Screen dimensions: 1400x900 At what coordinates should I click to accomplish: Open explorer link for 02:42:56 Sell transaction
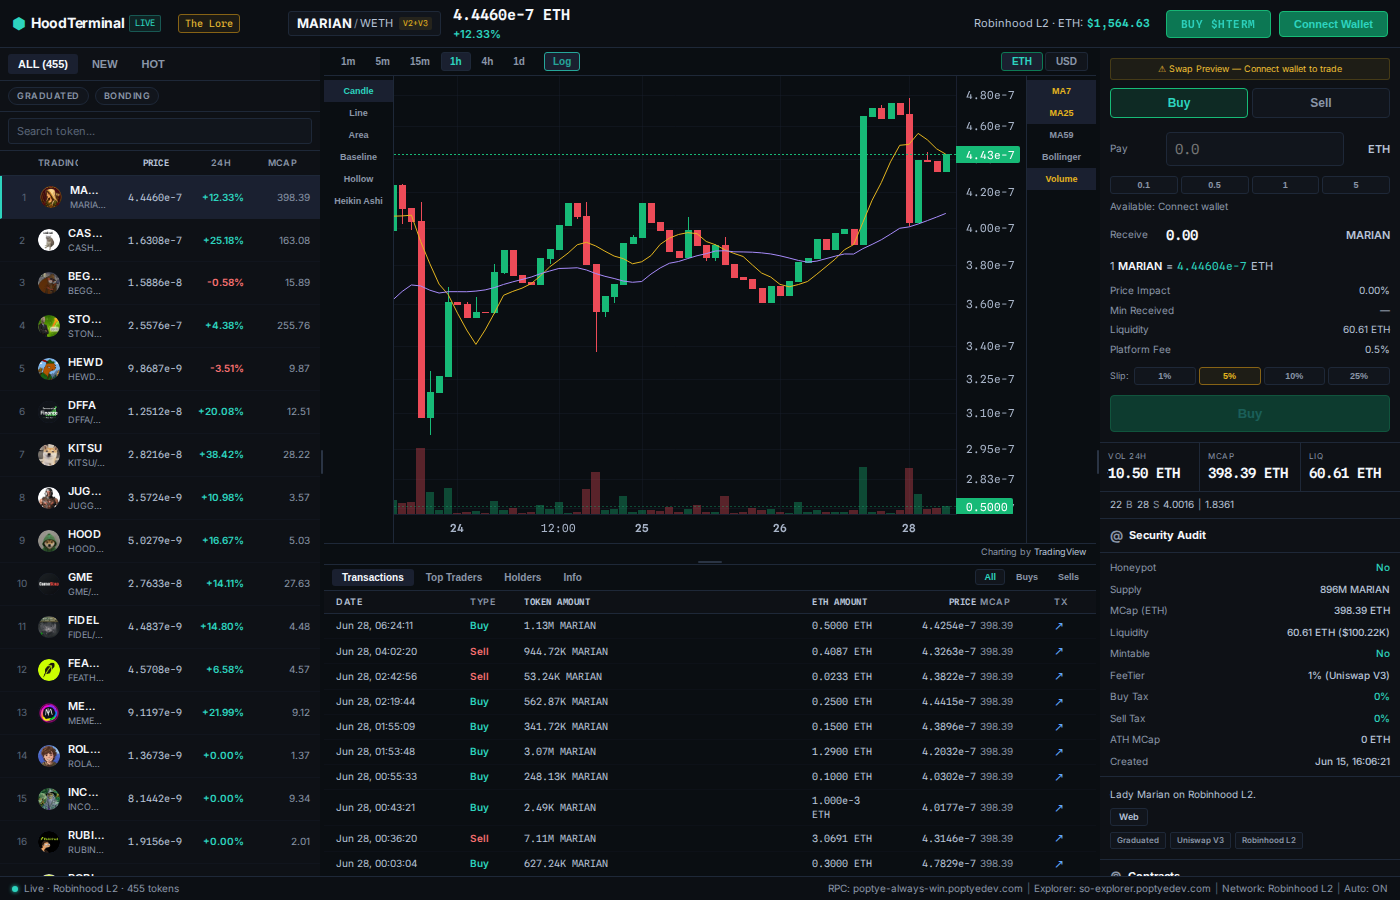point(1059,676)
